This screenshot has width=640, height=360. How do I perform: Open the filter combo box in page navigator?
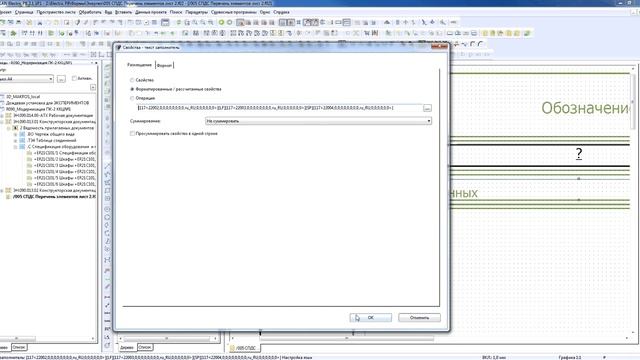(27, 79)
